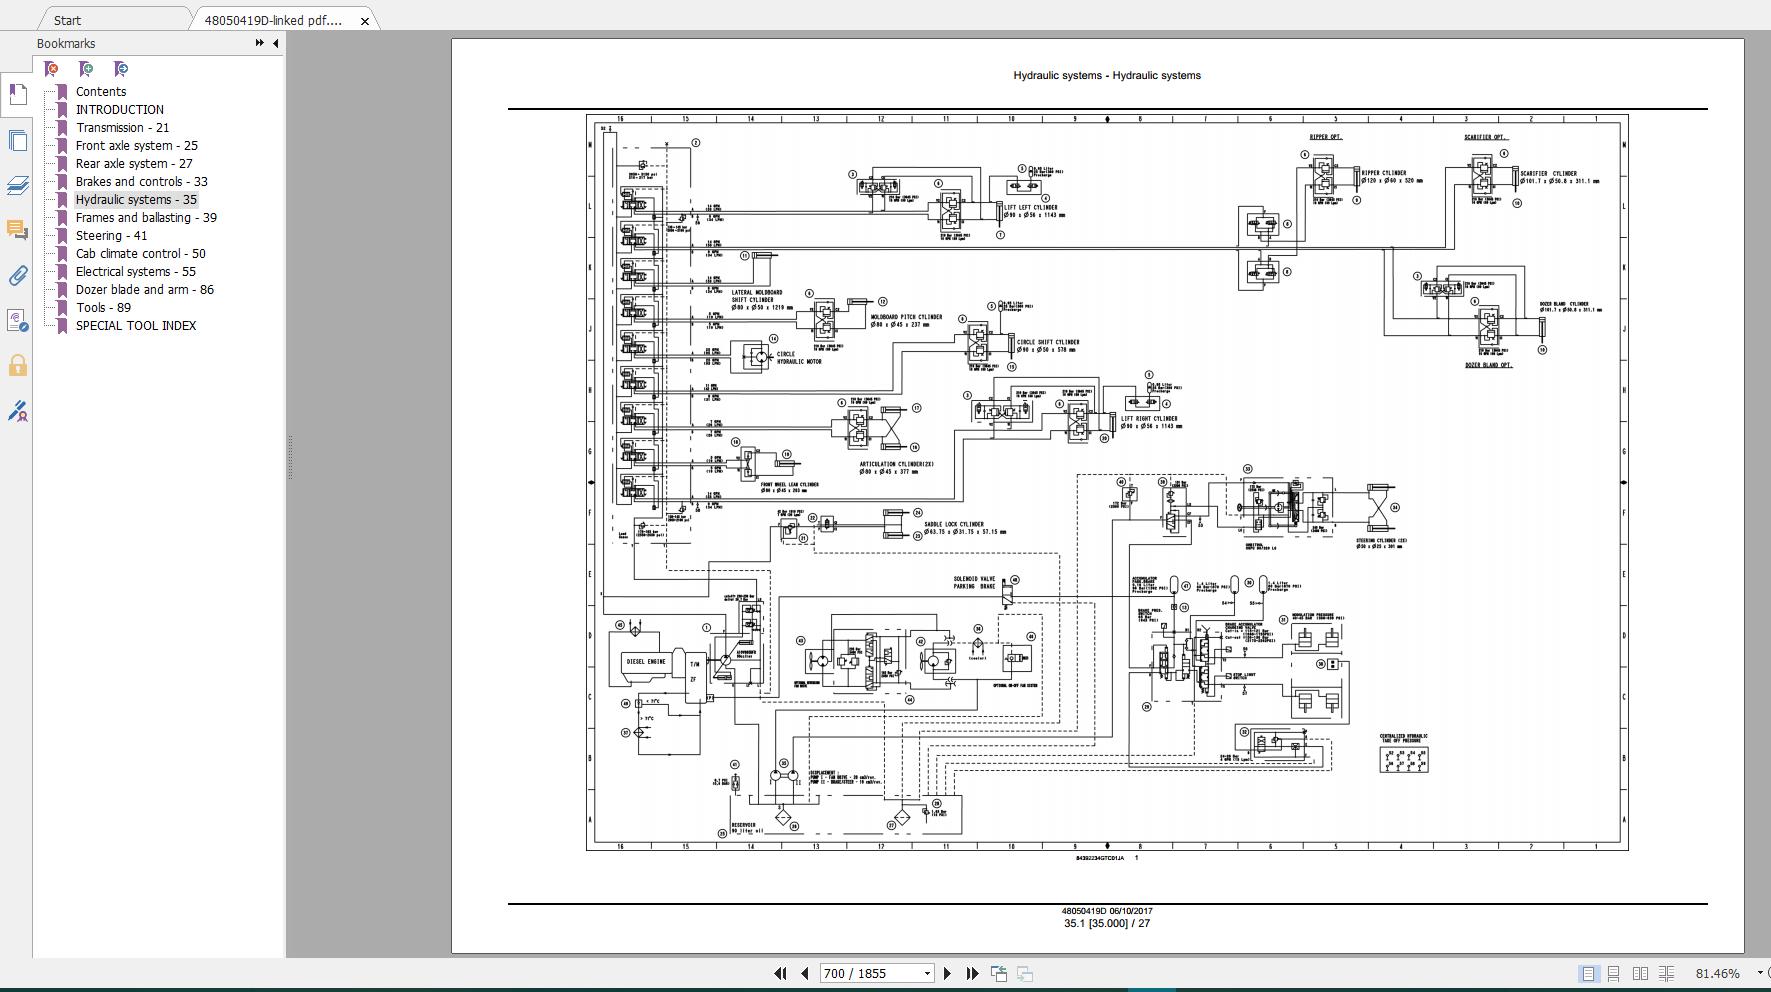This screenshot has width=1771, height=992.
Task: Open the Attachments paperclip panel
Action: (17, 275)
